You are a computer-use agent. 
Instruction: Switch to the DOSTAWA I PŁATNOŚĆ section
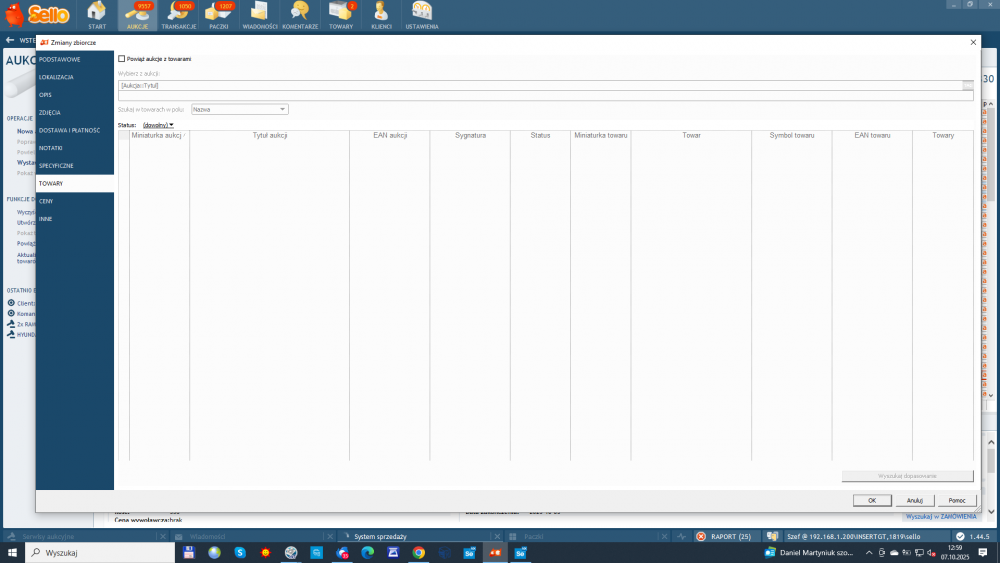tap(75, 130)
